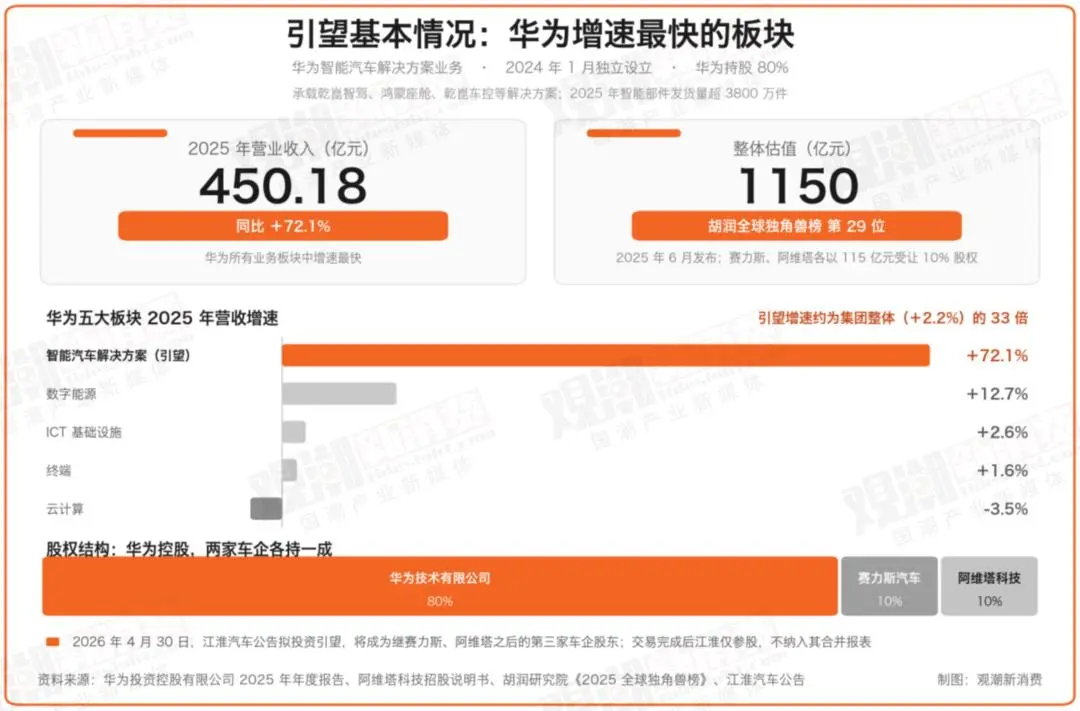Click the 华为技术有限公司 80% share block
The height and width of the screenshot is (711, 1080).
click(x=440, y=586)
